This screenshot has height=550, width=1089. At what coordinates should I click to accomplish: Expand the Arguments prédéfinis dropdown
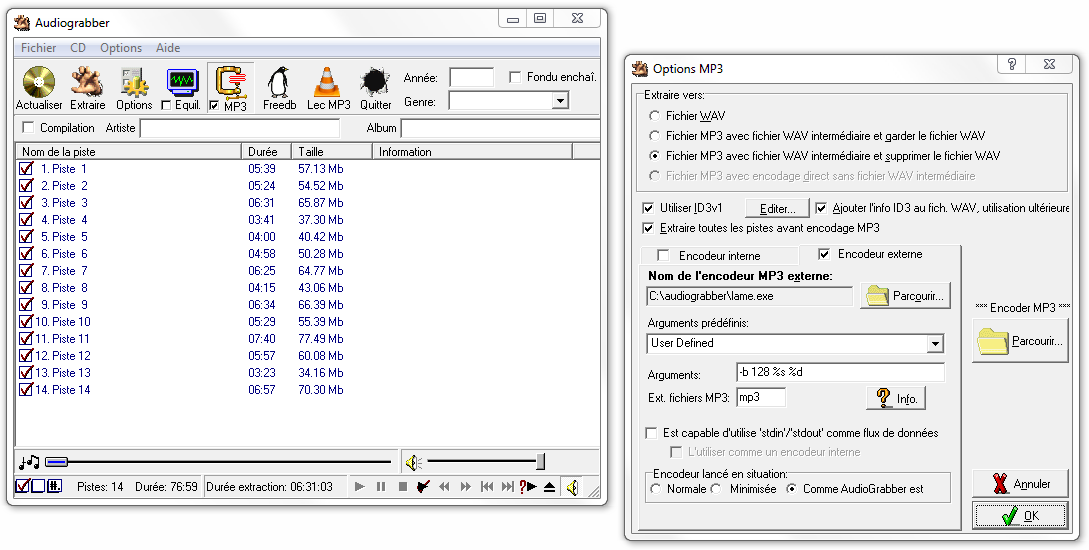tap(935, 344)
